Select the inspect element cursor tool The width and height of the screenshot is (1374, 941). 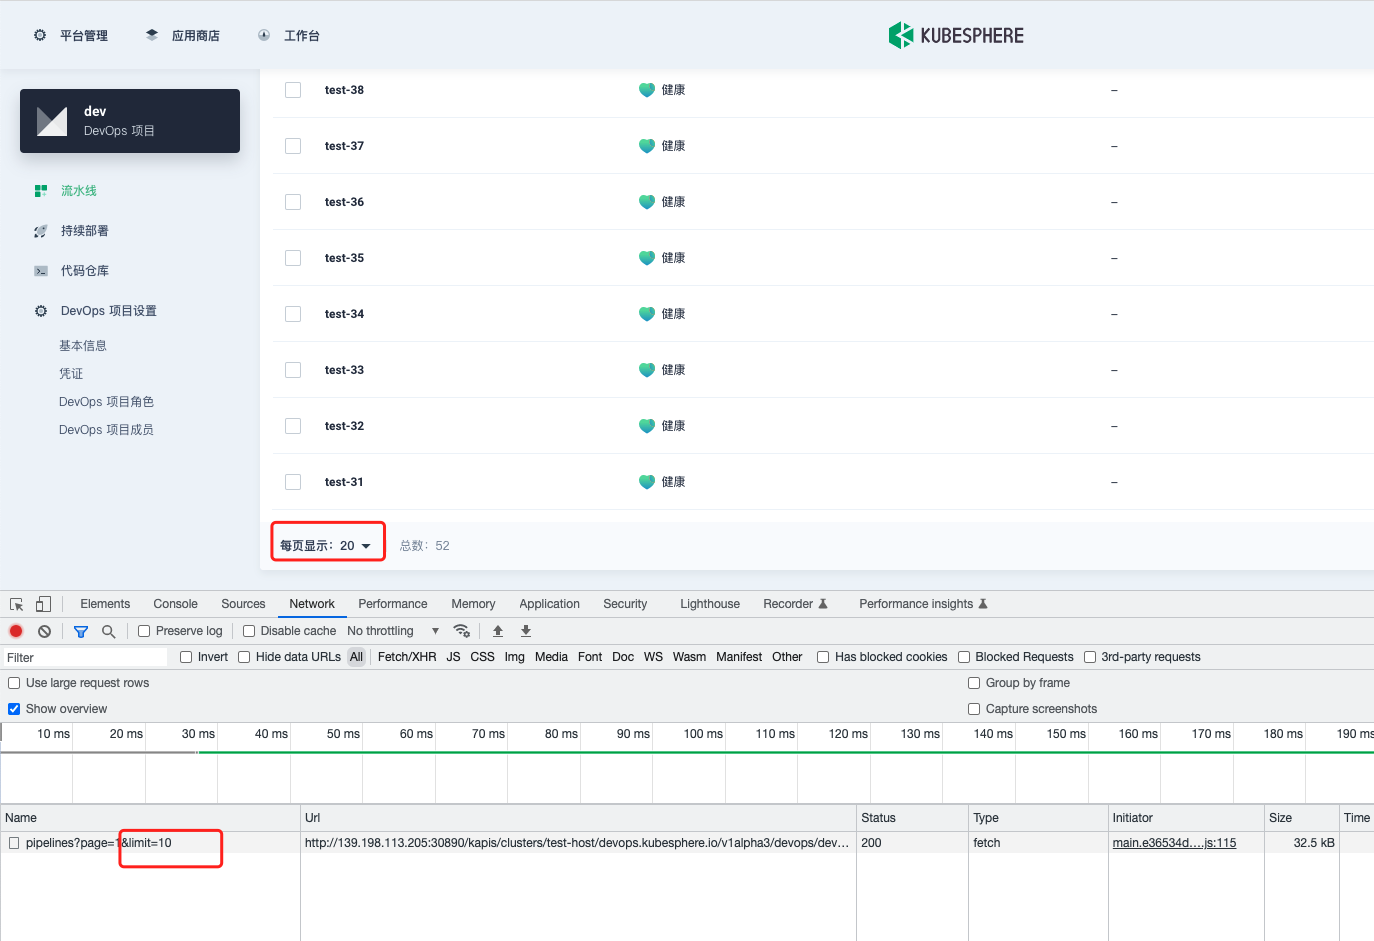pos(15,603)
